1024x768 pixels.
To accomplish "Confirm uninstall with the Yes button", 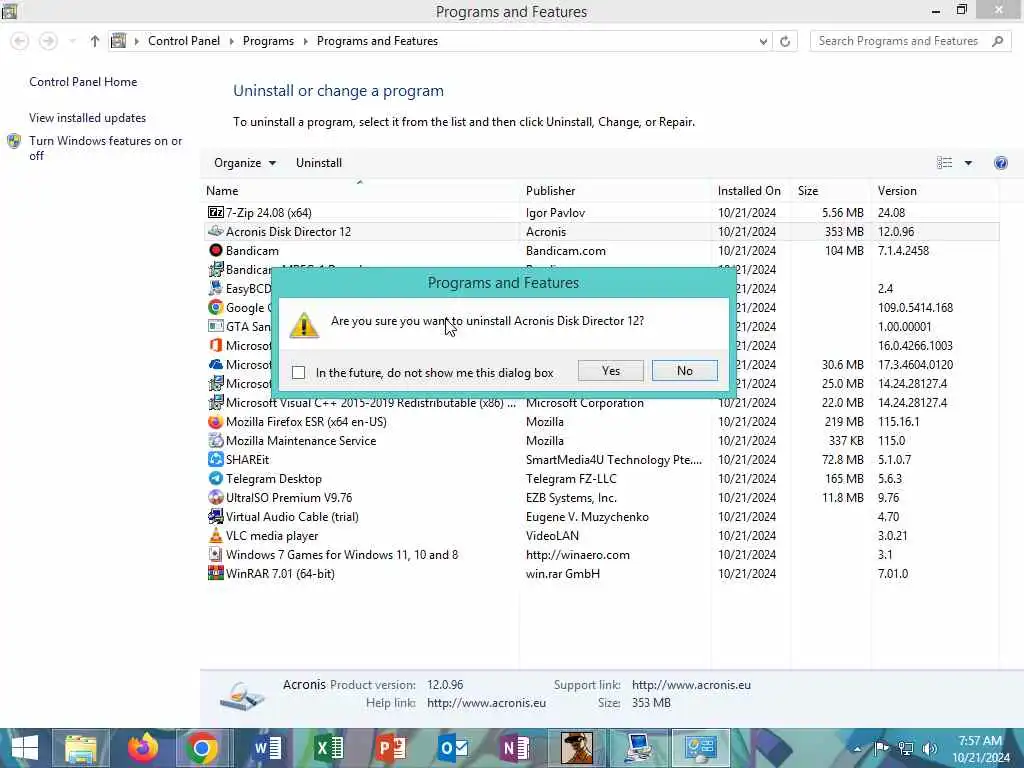I will click(x=611, y=371).
